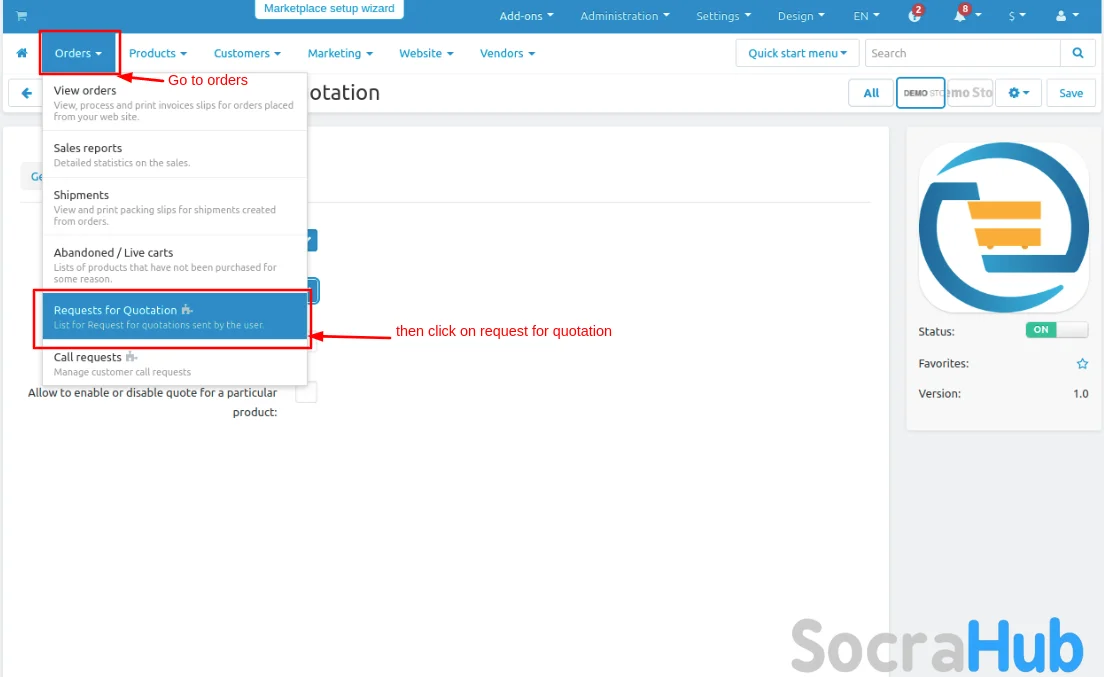Open the $ currency selector
1104x677 pixels.
pyautogui.click(x=1017, y=15)
